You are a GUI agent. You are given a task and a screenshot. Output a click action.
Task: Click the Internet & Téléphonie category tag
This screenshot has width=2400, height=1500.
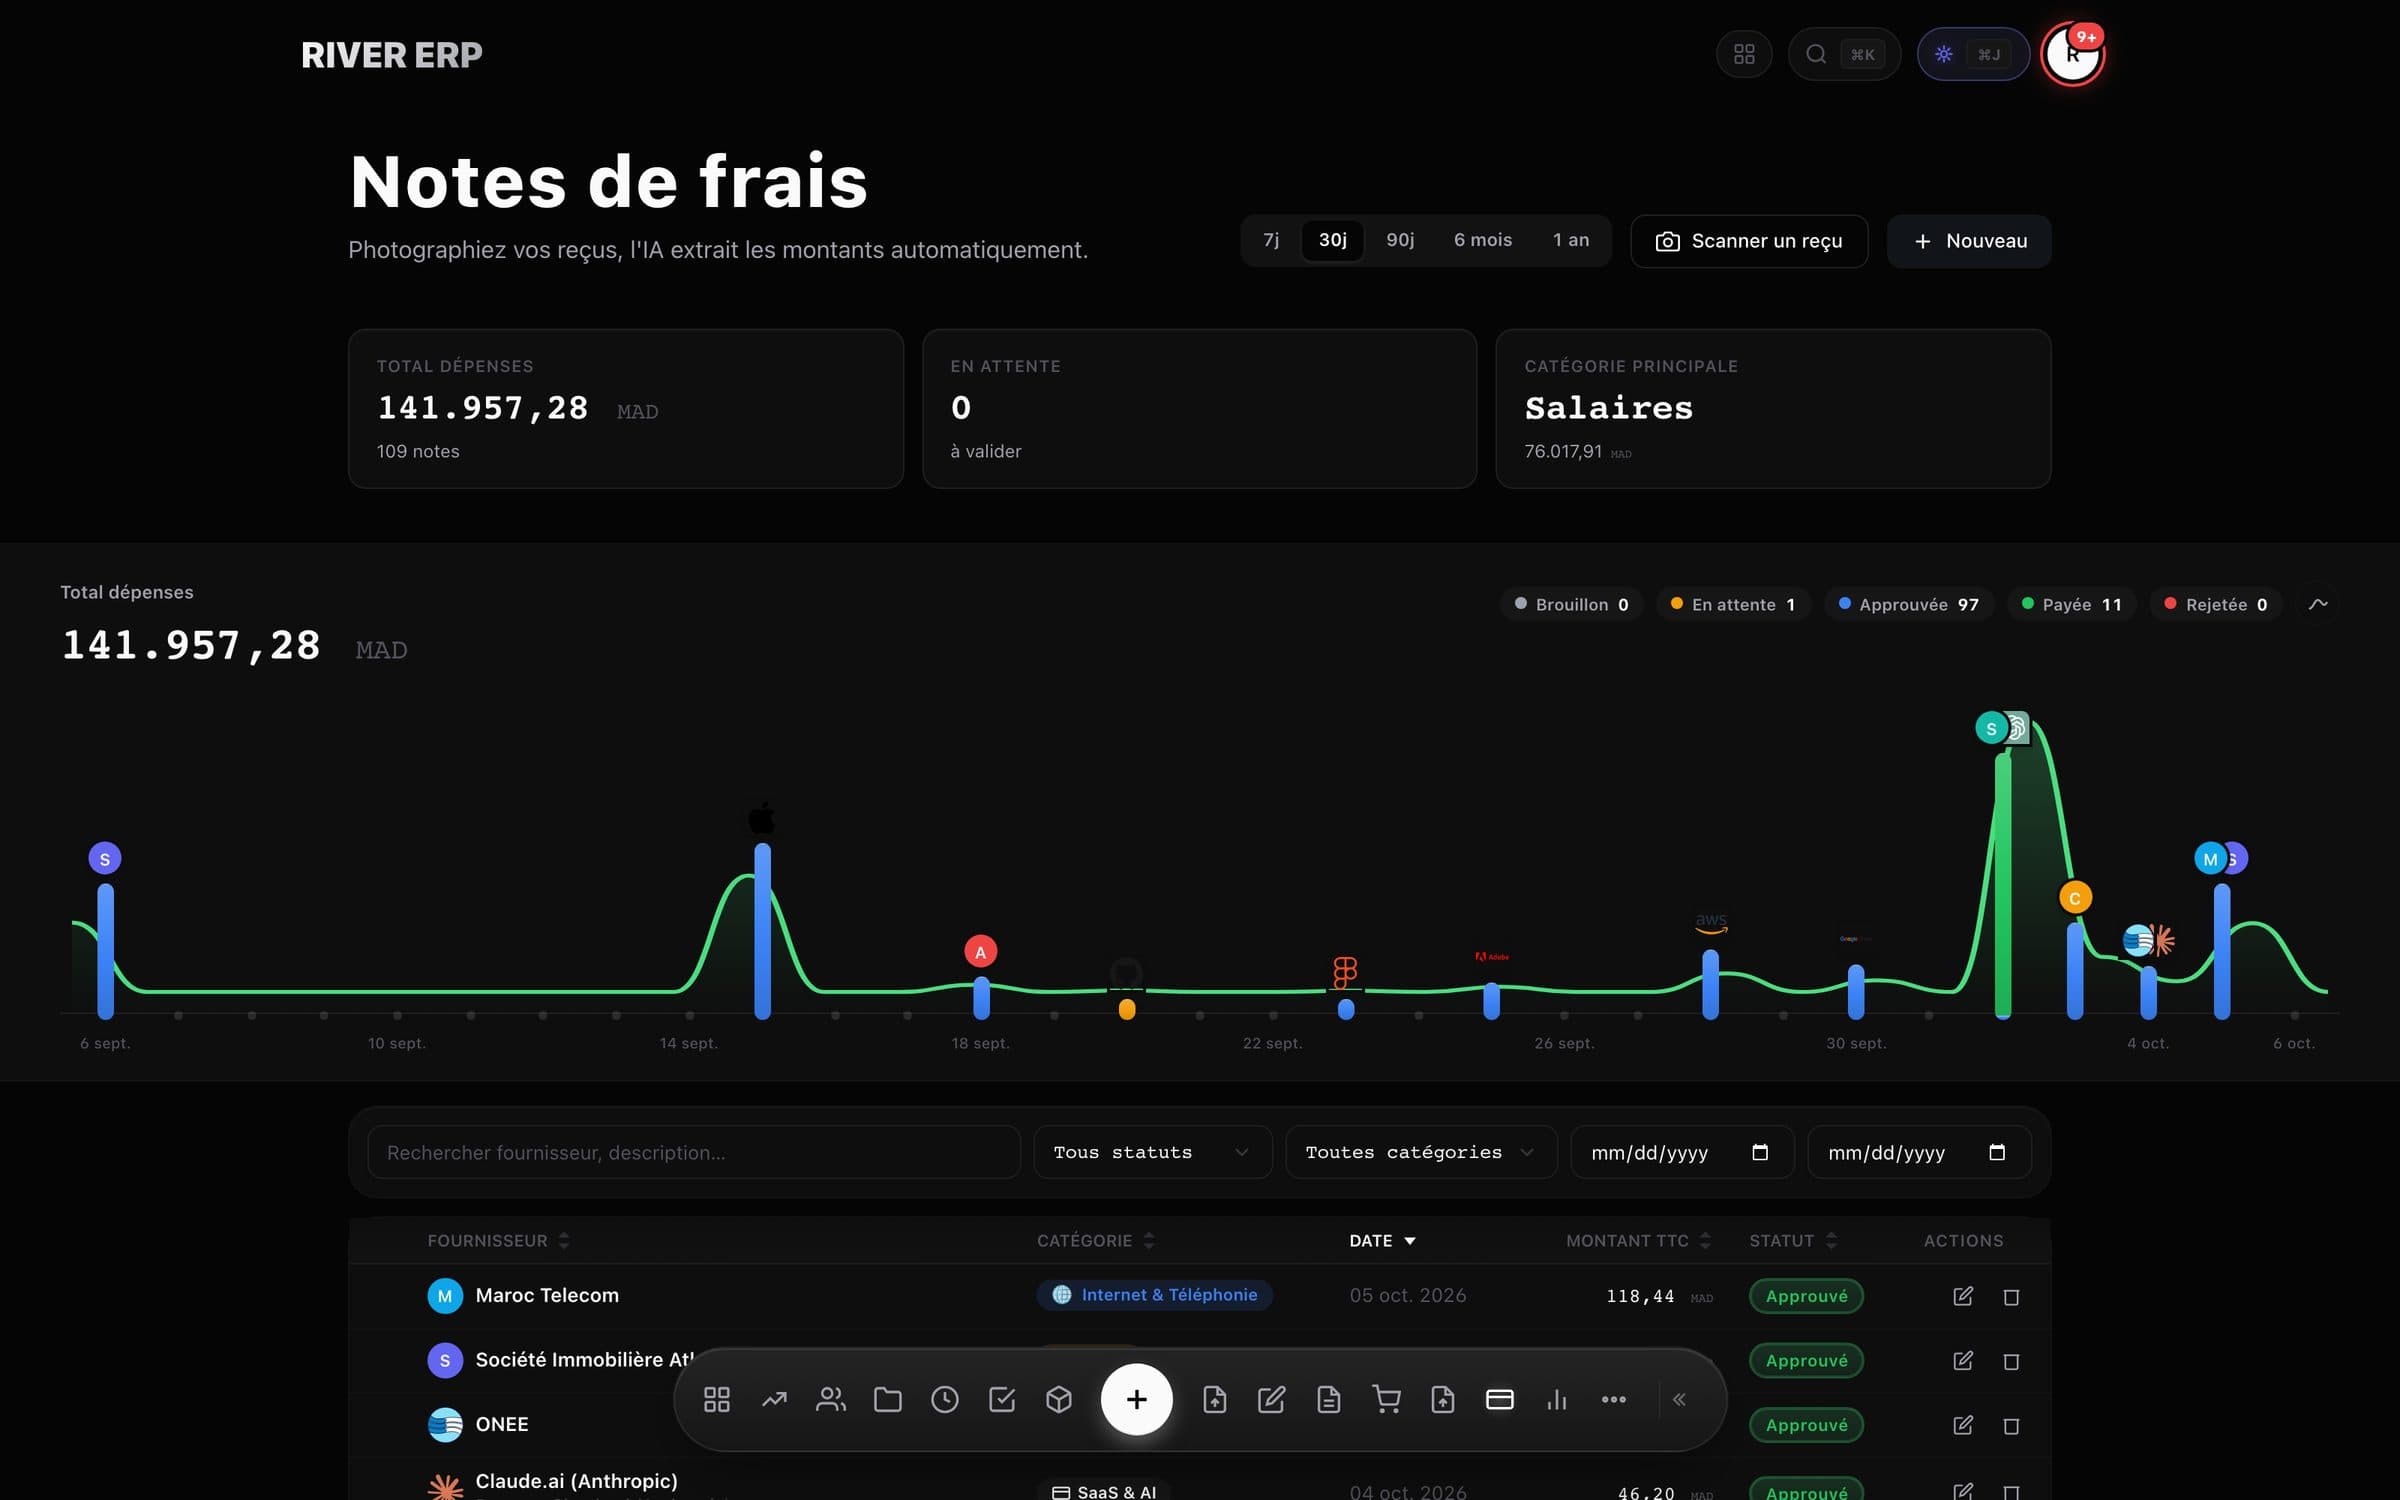(x=1155, y=1295)
